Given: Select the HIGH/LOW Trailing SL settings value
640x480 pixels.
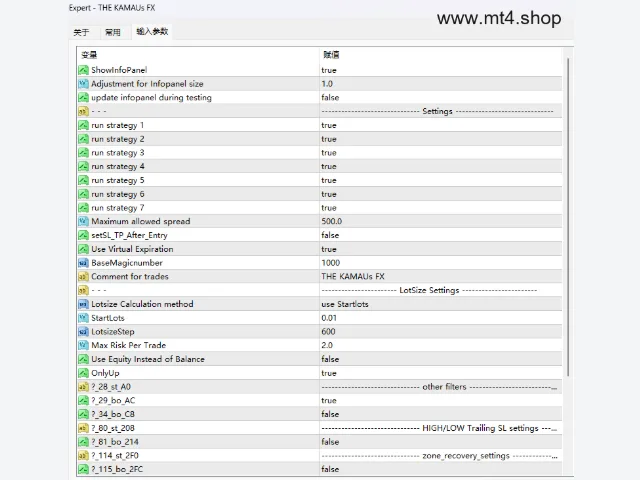Looking at the screenshot, I should coord(439,428).
